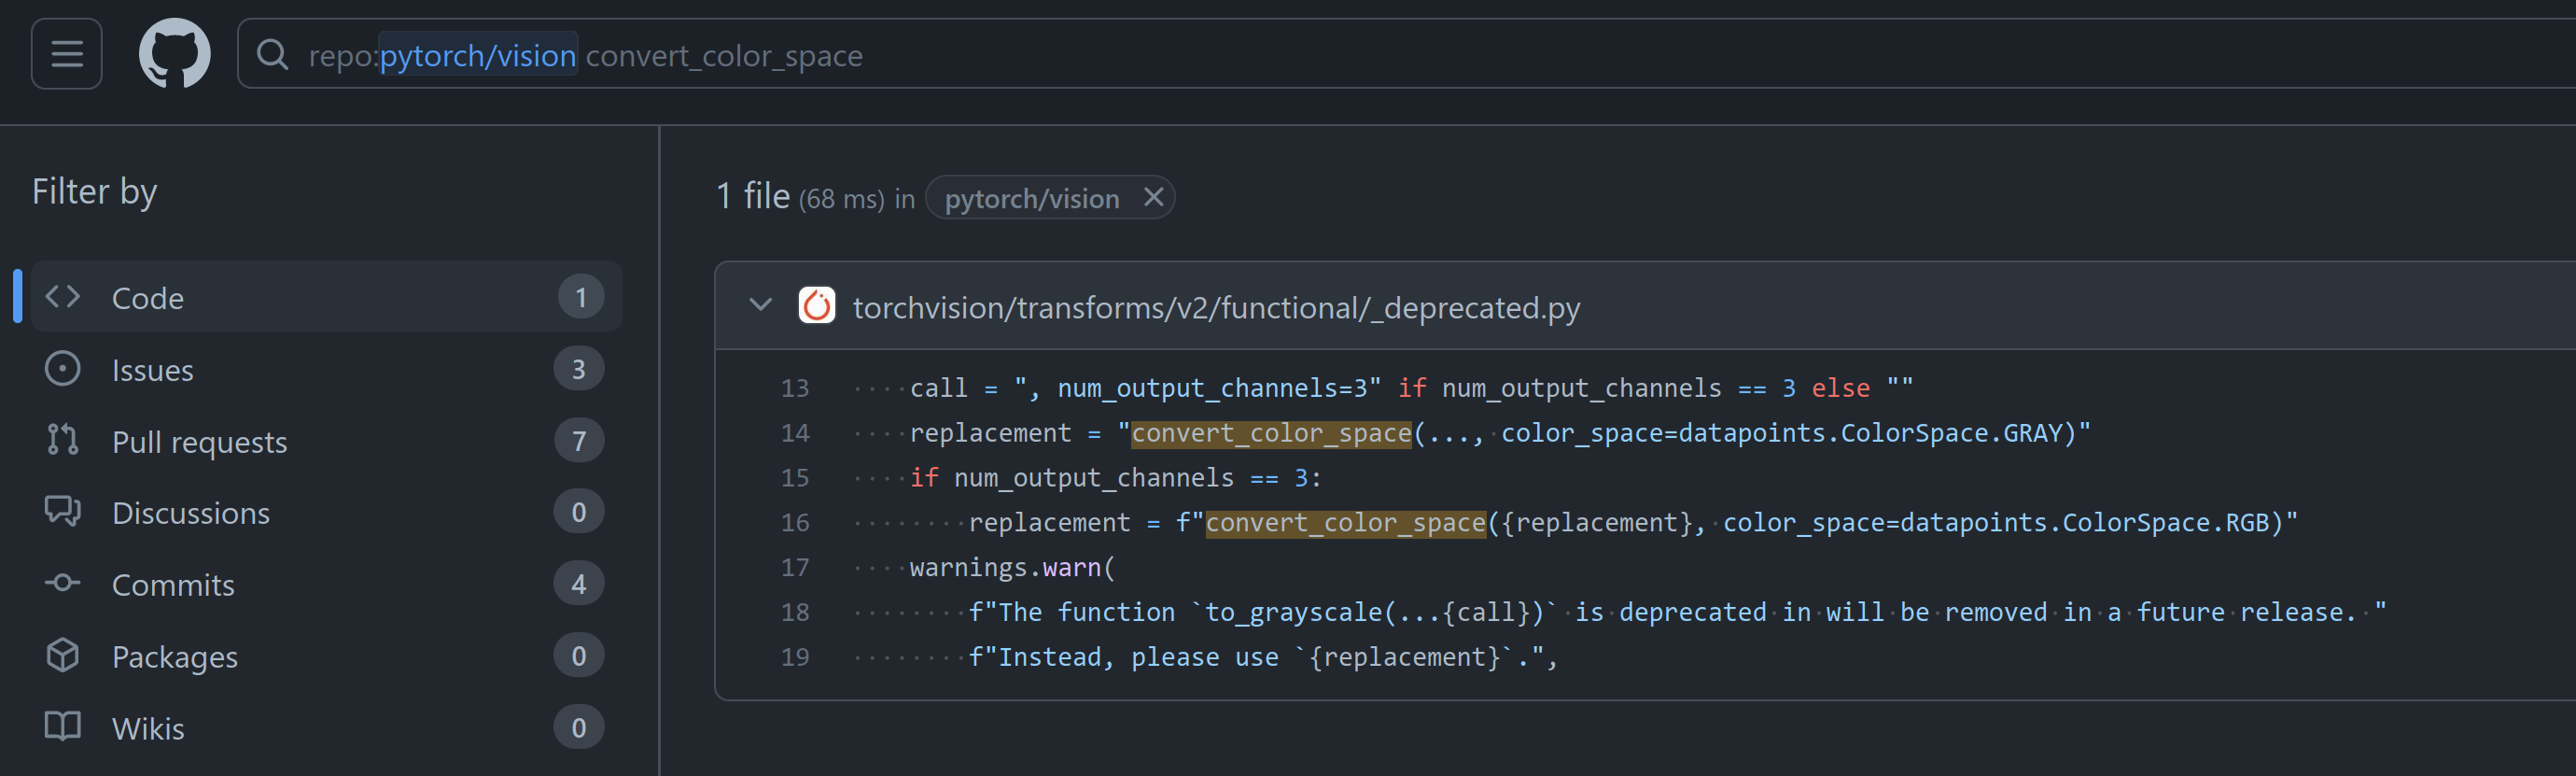Click the Pull requests count badge 7
This screenshot has height=776, width=2576.
(x=579, y=441)
